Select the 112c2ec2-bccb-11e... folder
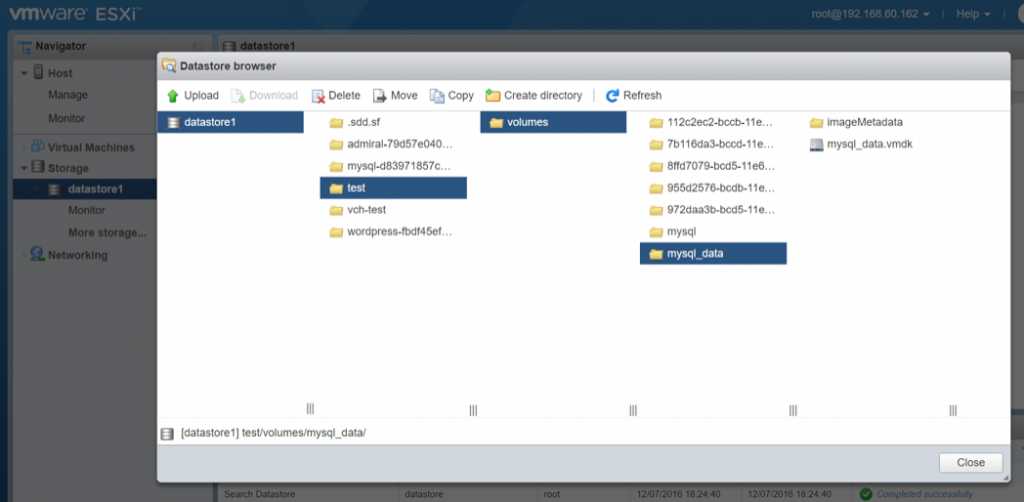This screenshot has width=1024, height=502. tap(713, 122)
